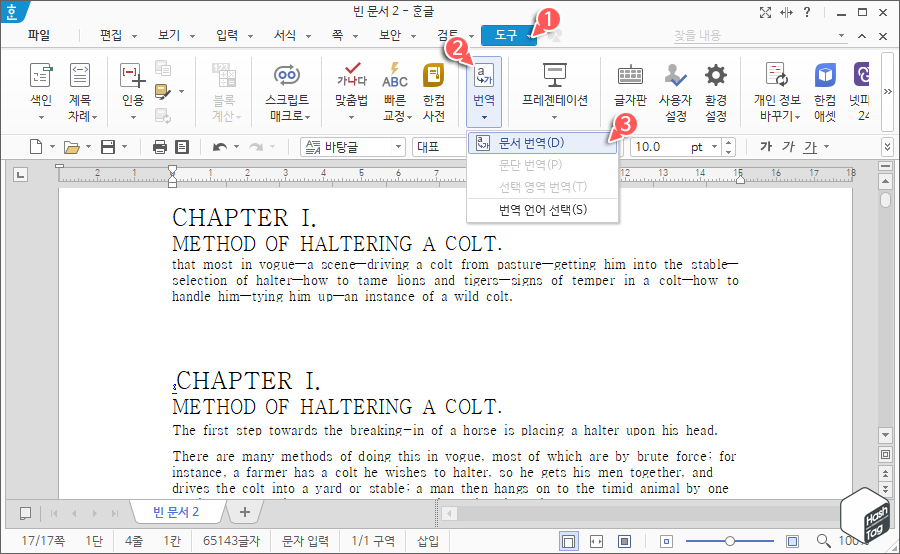Image resolution: width=900 pixels, height=554 pixels.
Task: Add new document tab with plus
Action: click(x=245, y=512)
